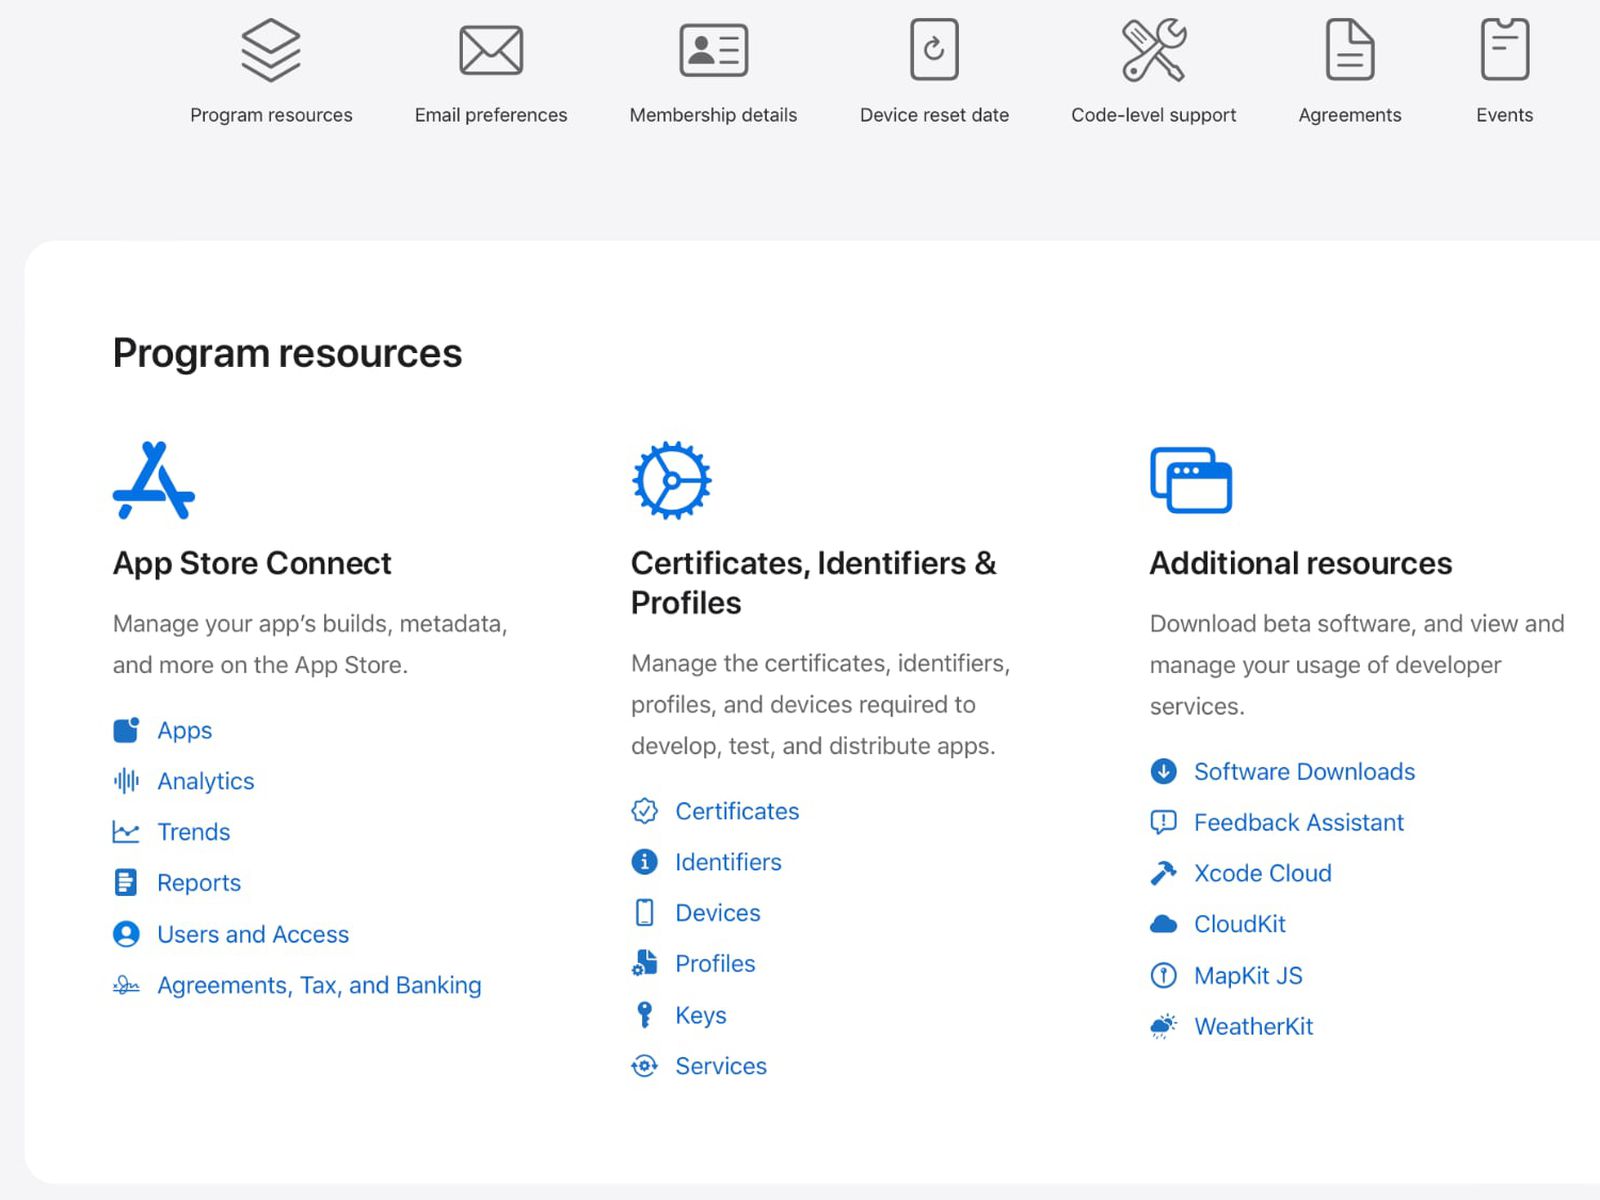Open the Feedback Assistant link
Screen dimensions: 1600x1200
1298,823
